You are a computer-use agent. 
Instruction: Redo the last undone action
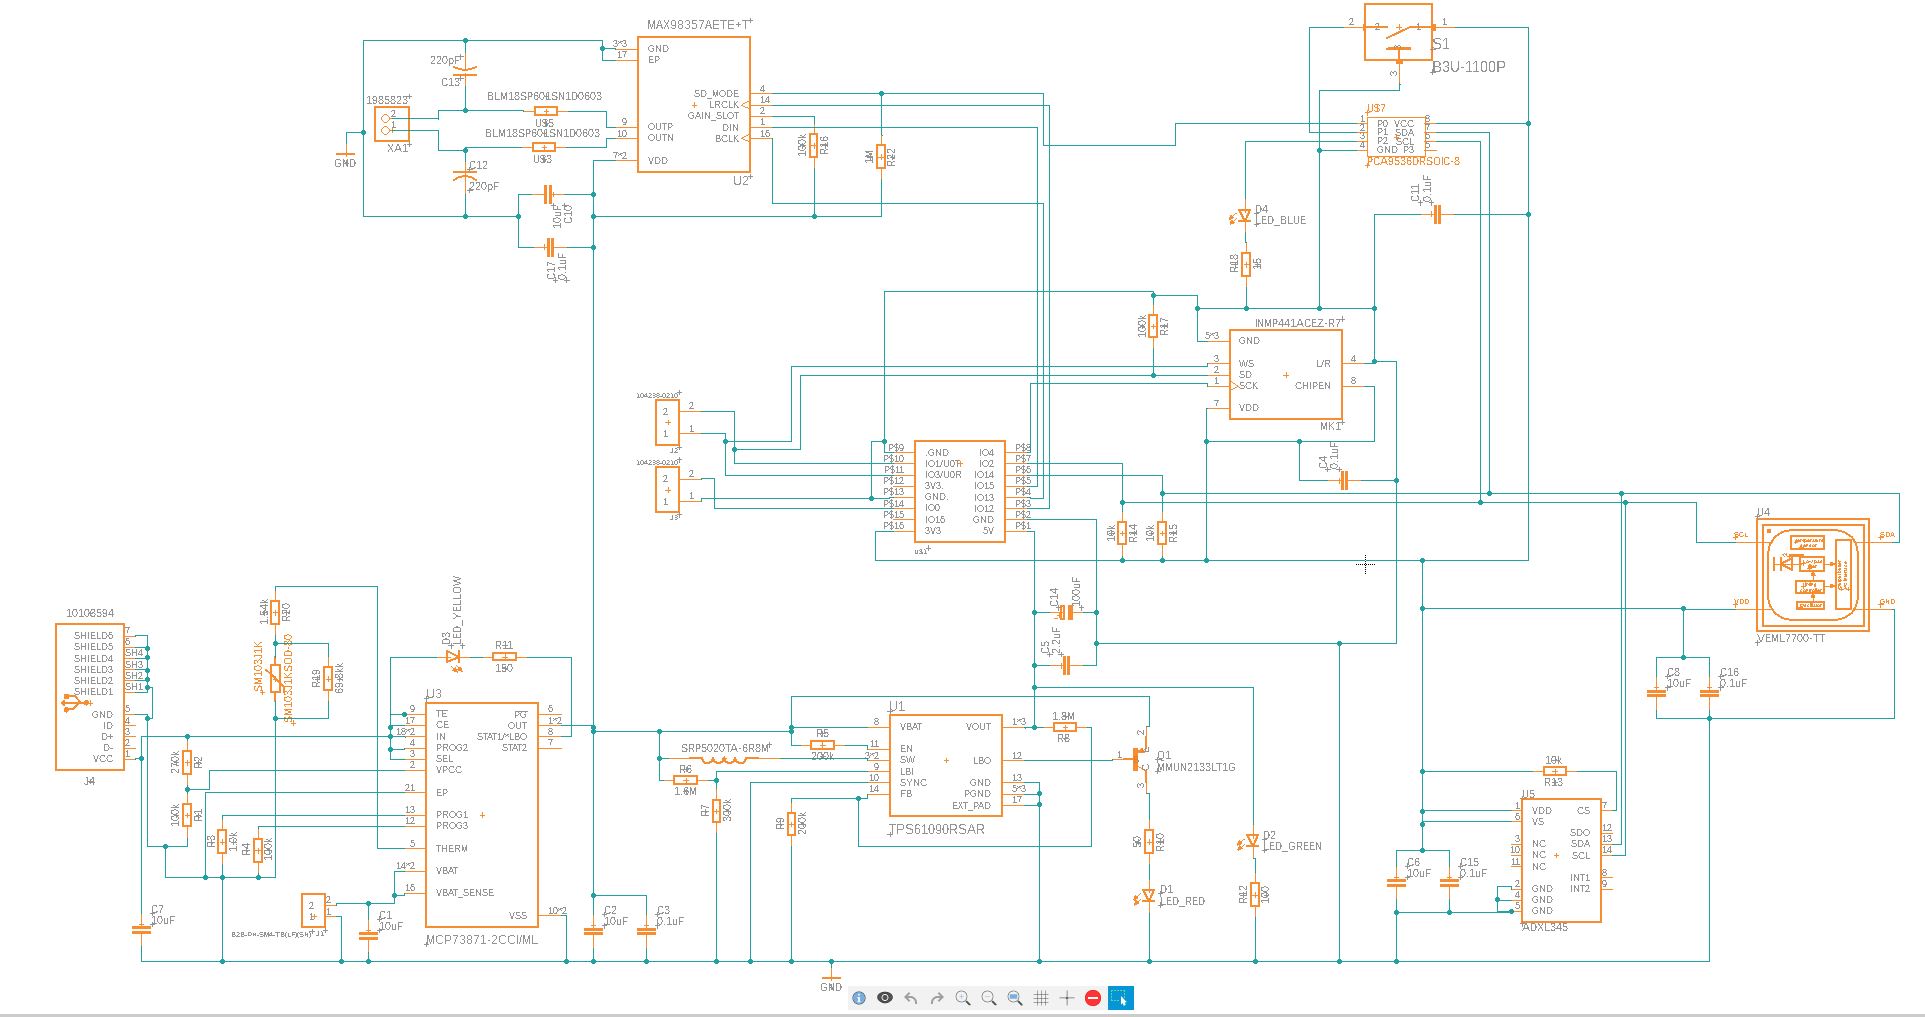[x=937, y=998]
